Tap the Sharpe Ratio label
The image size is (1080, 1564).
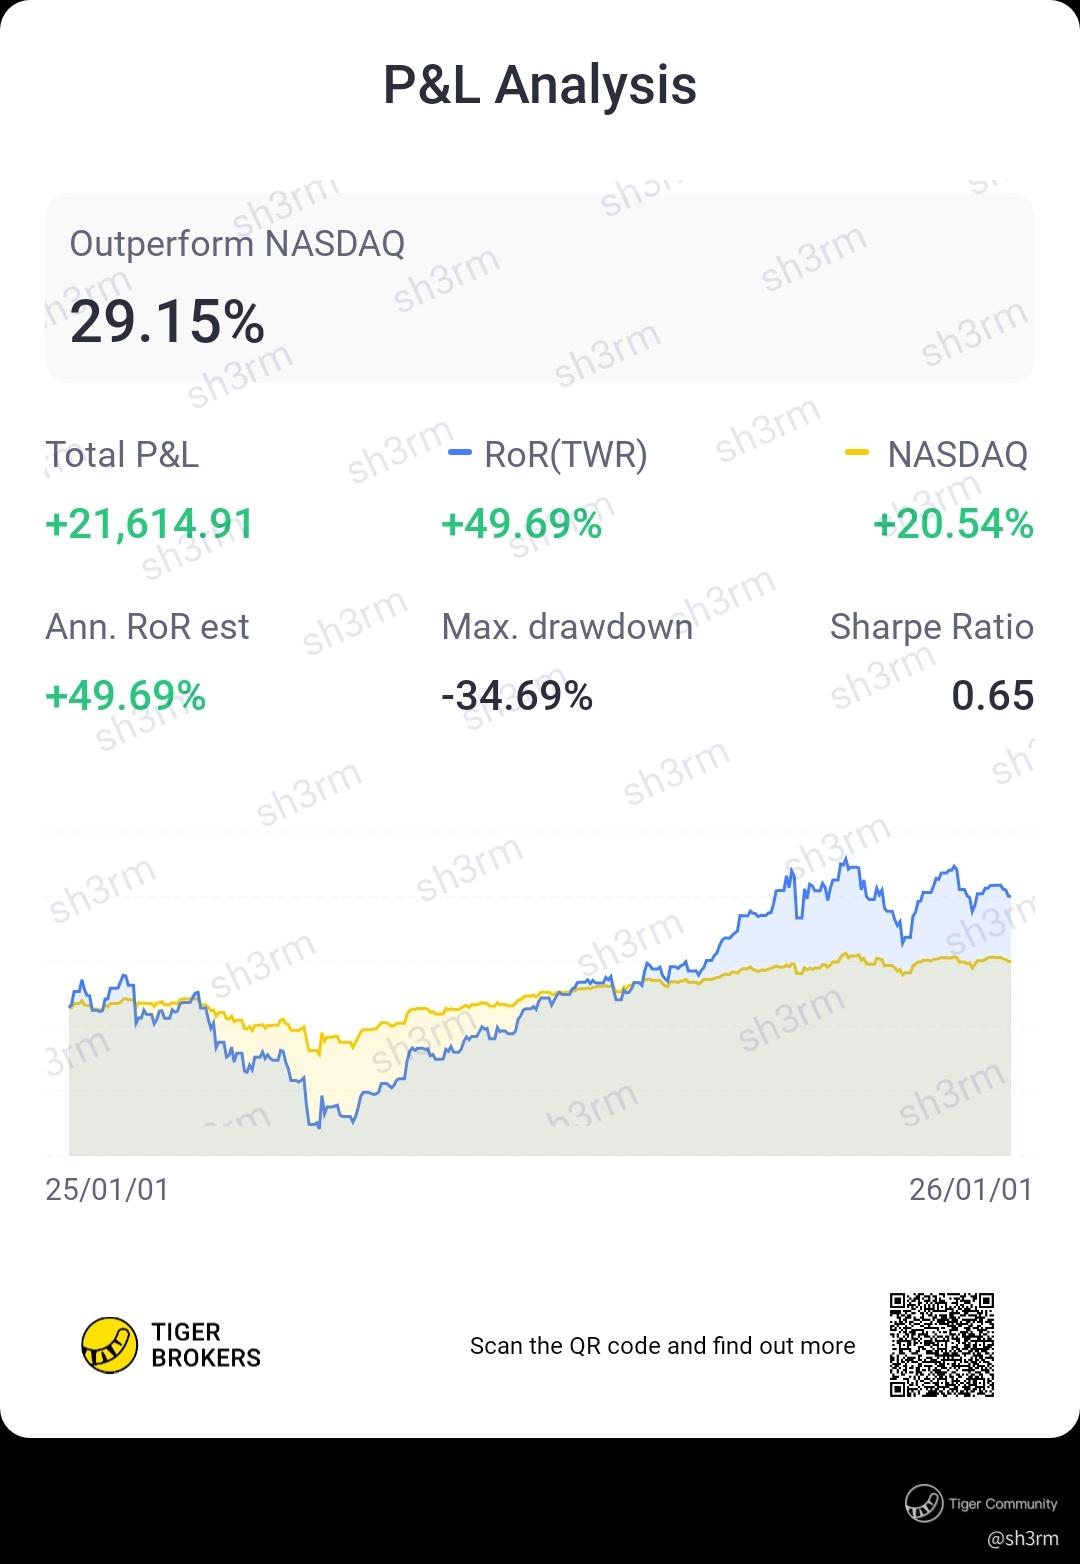pyautogui.click(x=931, y=627)
